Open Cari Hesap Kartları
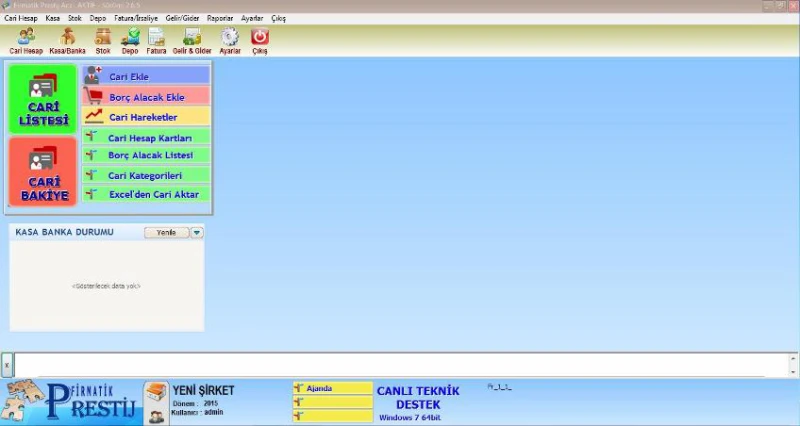This screenshot has width=800, height=426. click(x=146, y=137)
